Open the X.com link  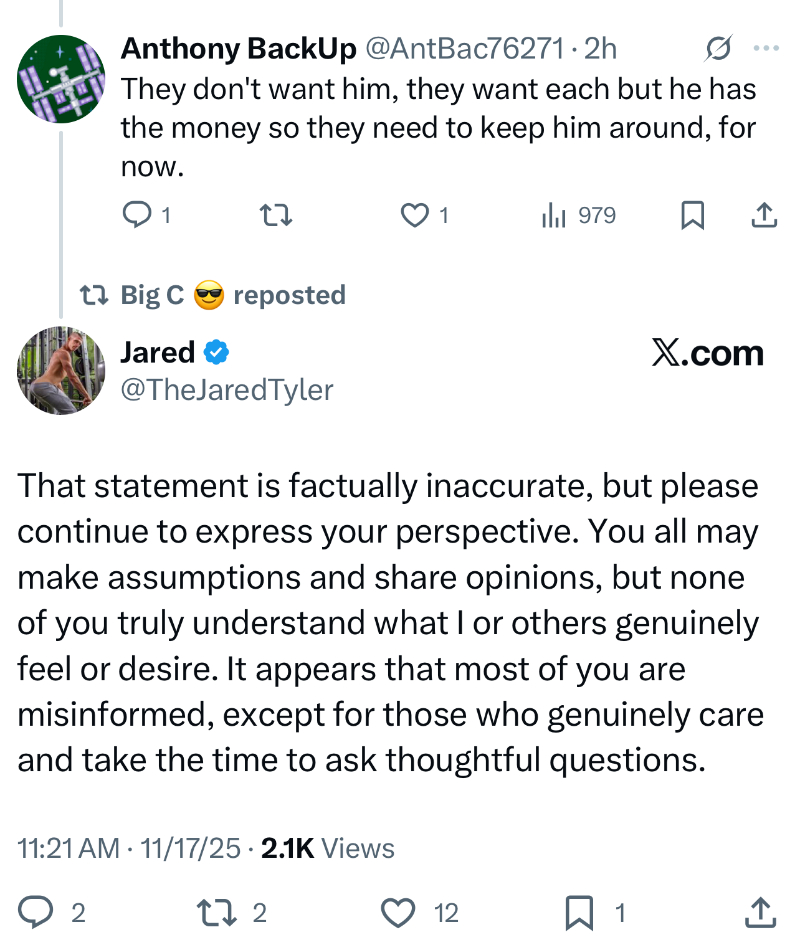[707, 353]
